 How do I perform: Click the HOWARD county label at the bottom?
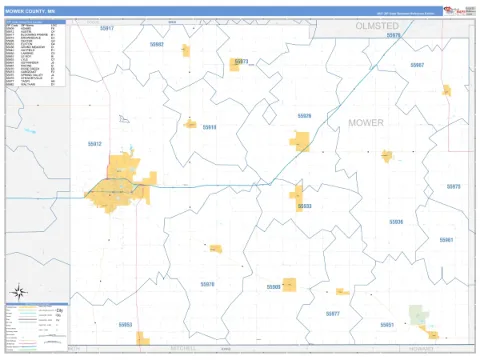[421, 349]
